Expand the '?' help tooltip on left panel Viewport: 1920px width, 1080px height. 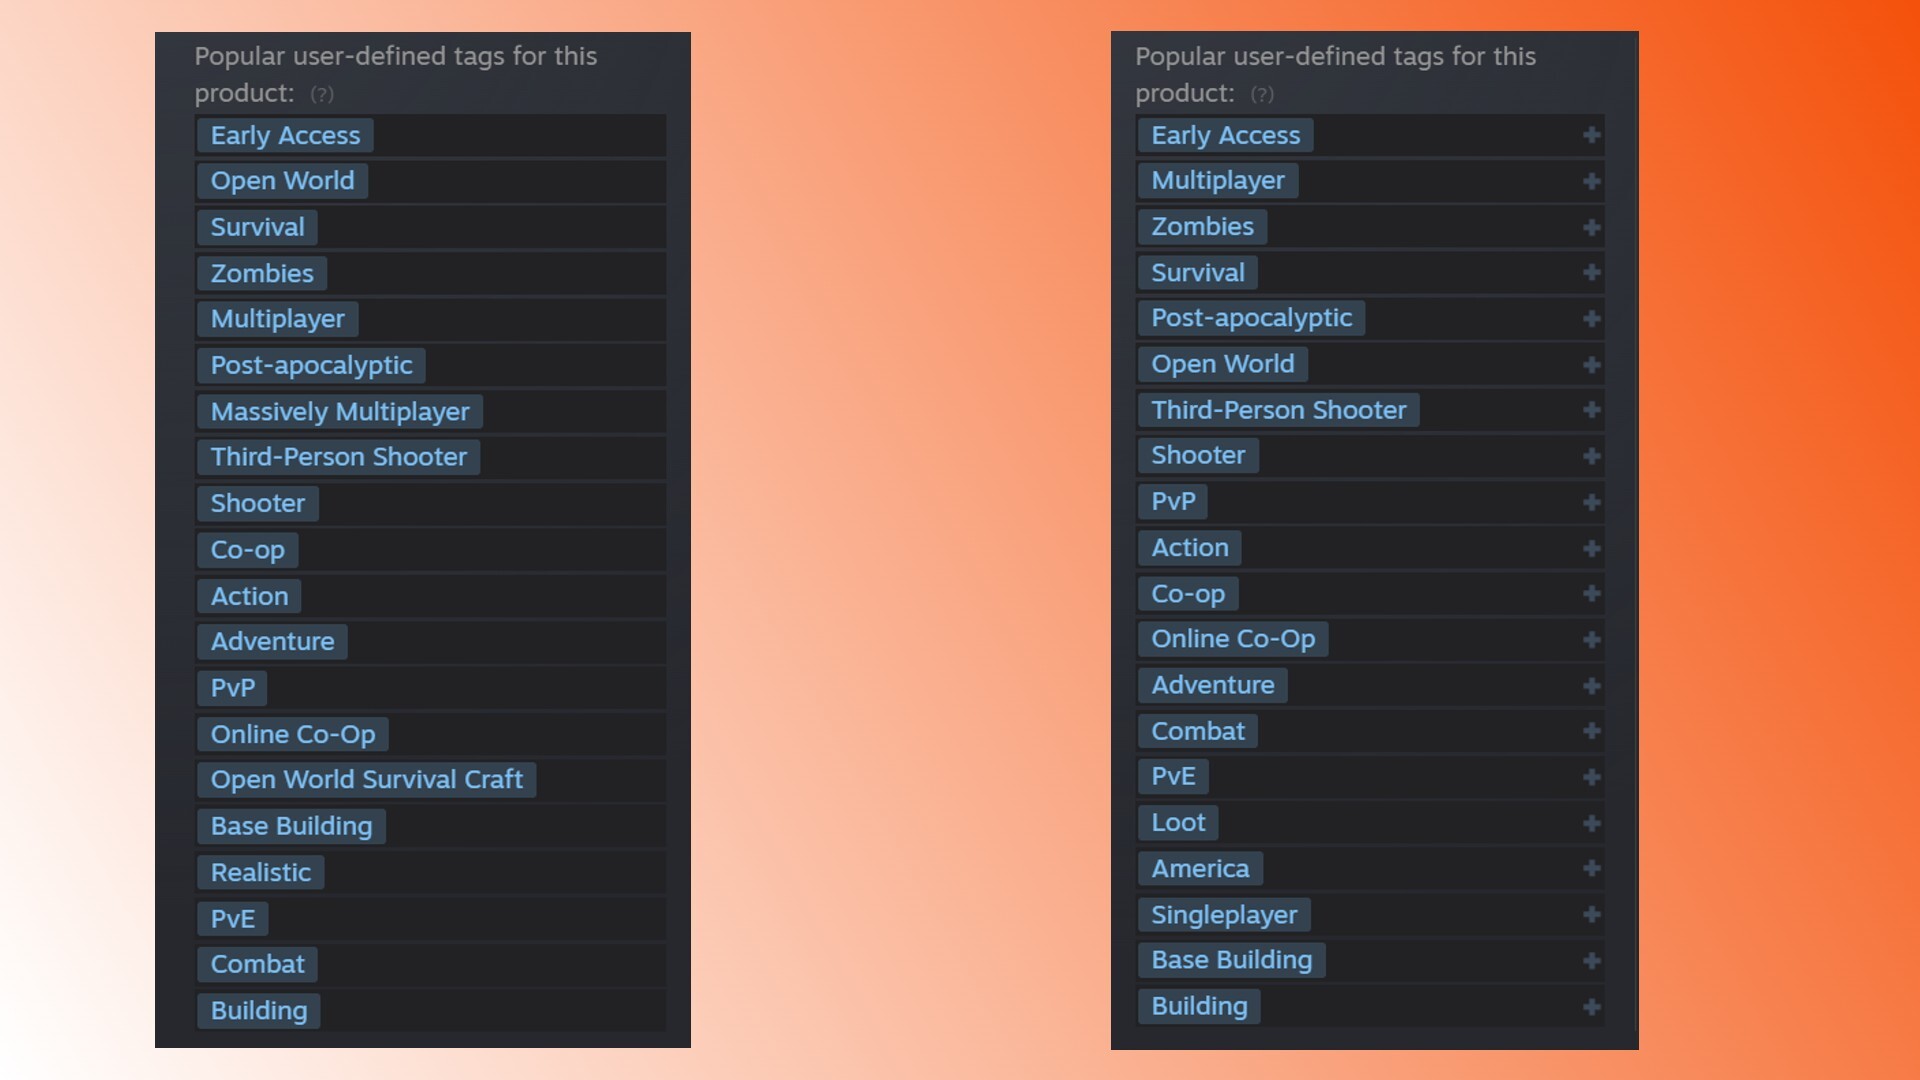pyautogui.click(x=320, y=92)
